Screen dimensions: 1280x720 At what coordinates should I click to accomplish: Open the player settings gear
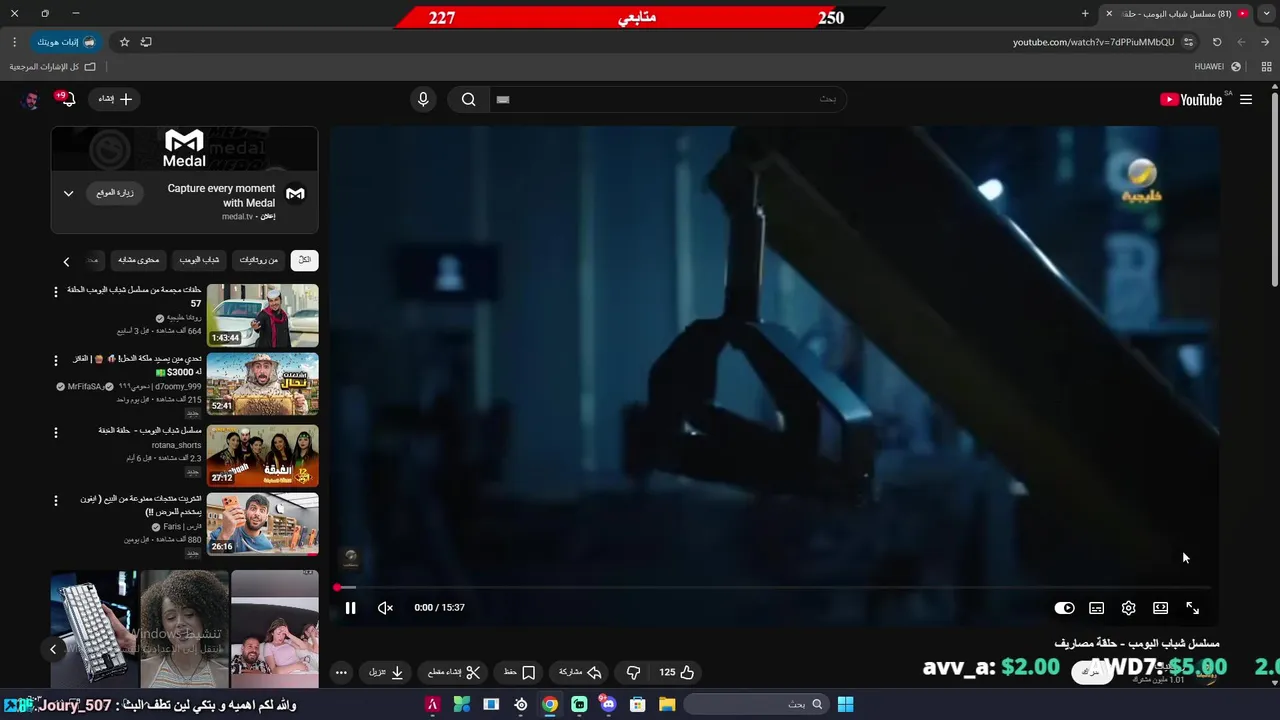tap(1128, 608)
